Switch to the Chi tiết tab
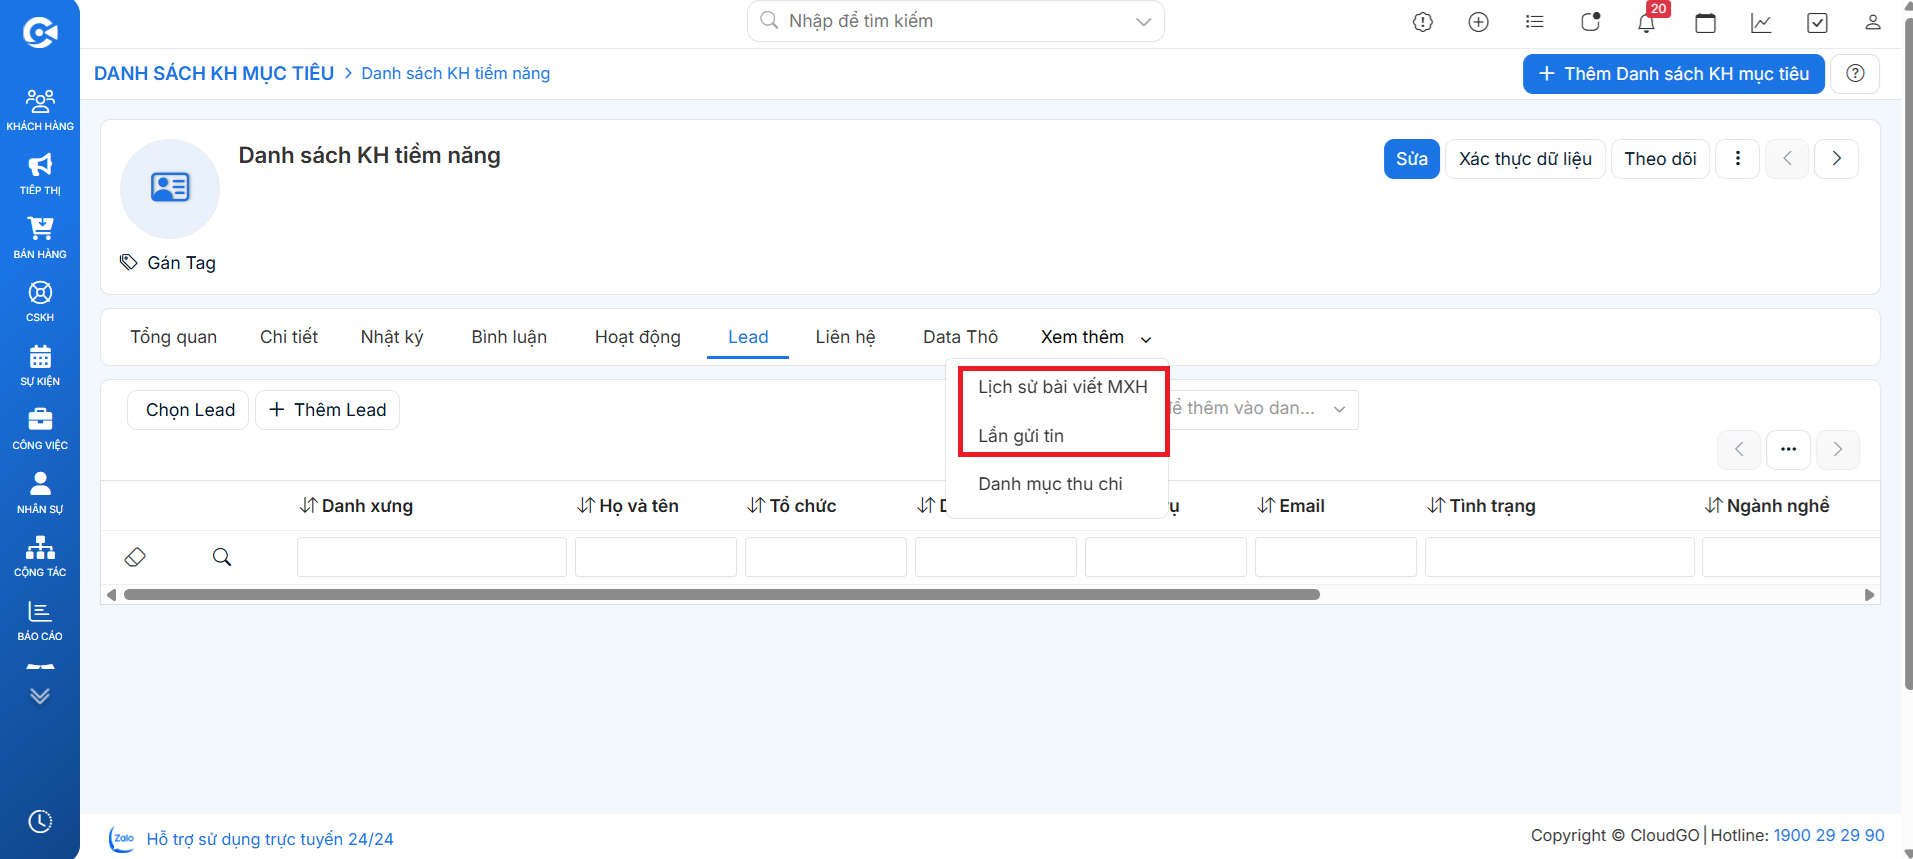This screenshot has width=1913, height=859. pyautogui.click(x=289, y=337)
